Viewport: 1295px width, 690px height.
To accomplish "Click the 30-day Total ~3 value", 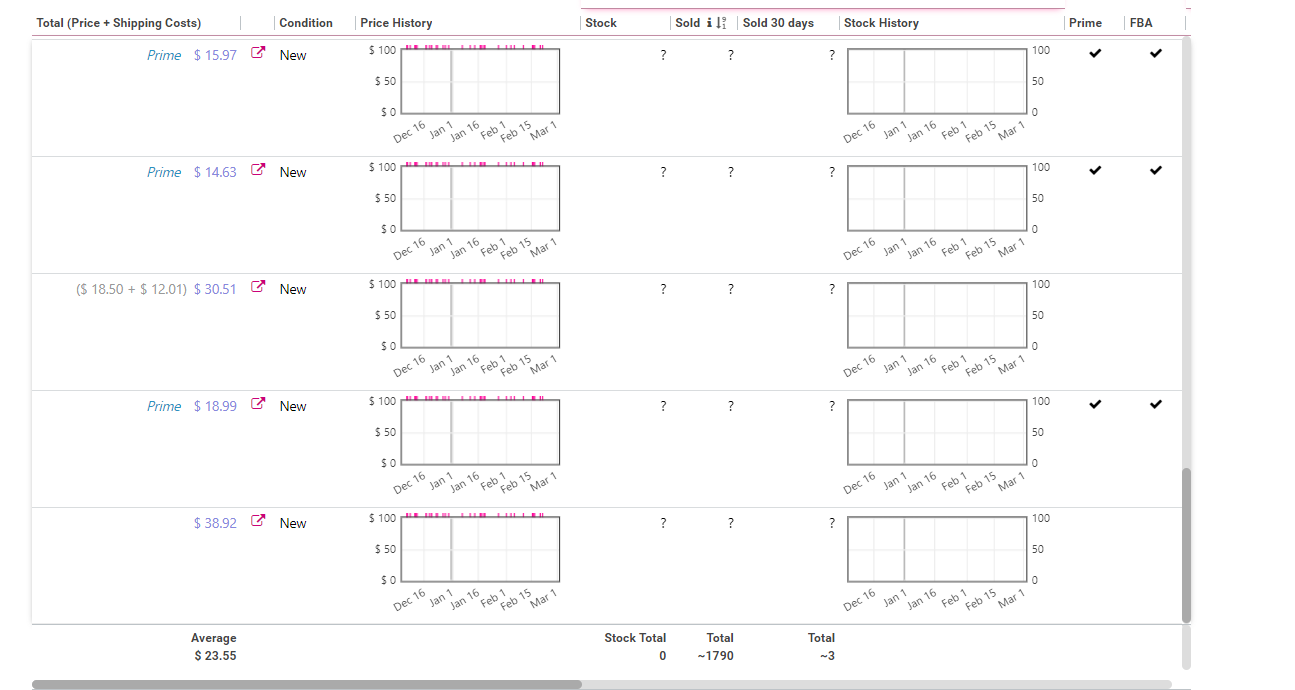I will tap(826, 656).
